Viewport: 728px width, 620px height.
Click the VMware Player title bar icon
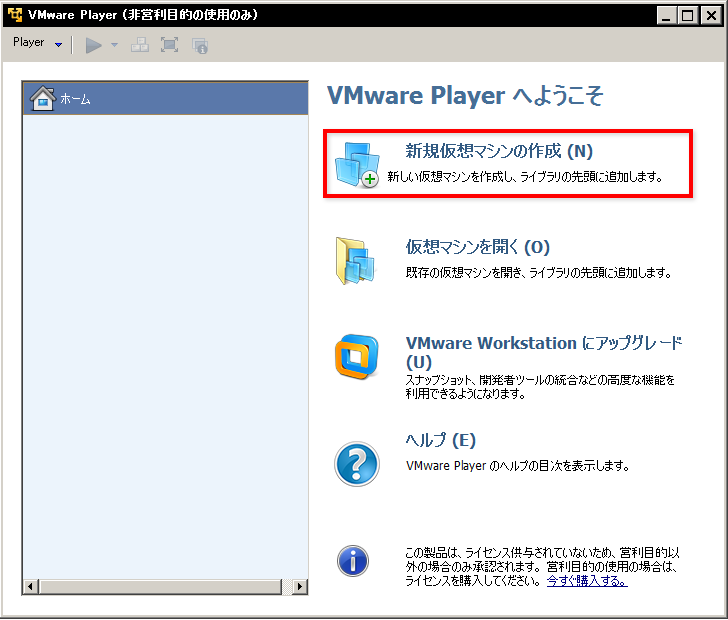(15, 15)
